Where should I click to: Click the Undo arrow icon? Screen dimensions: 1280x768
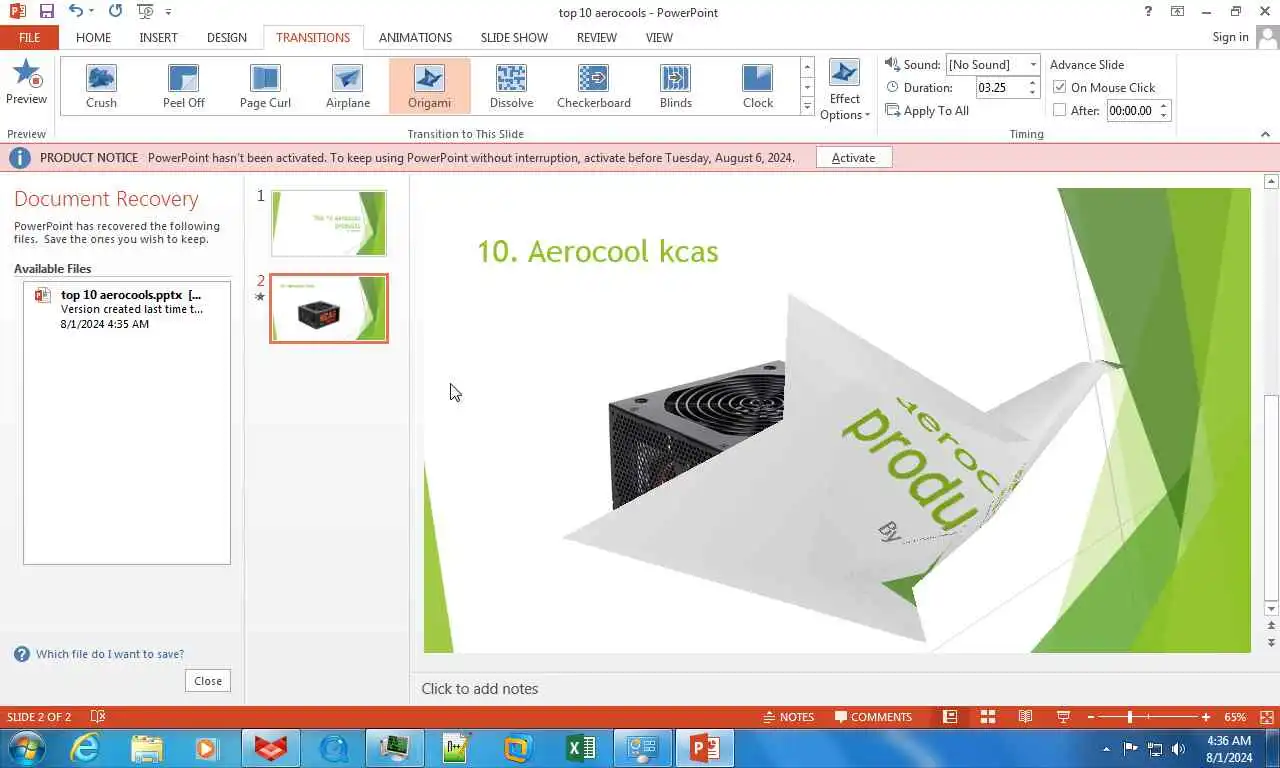click(x=76, y=12)
